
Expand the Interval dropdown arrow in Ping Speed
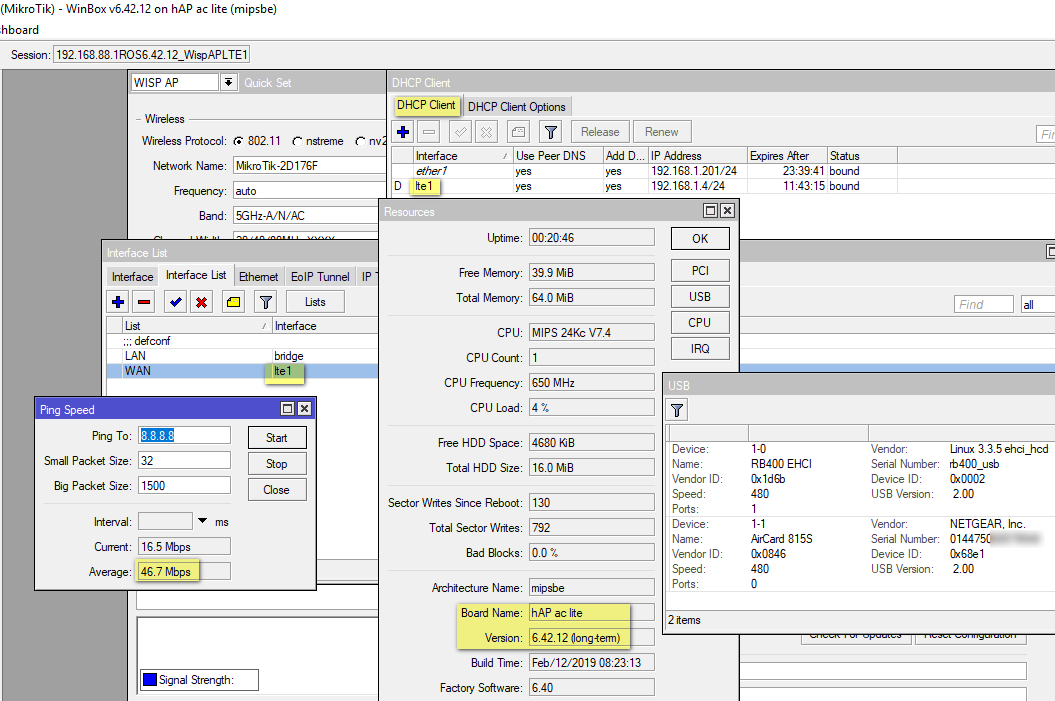pos(202,521)
